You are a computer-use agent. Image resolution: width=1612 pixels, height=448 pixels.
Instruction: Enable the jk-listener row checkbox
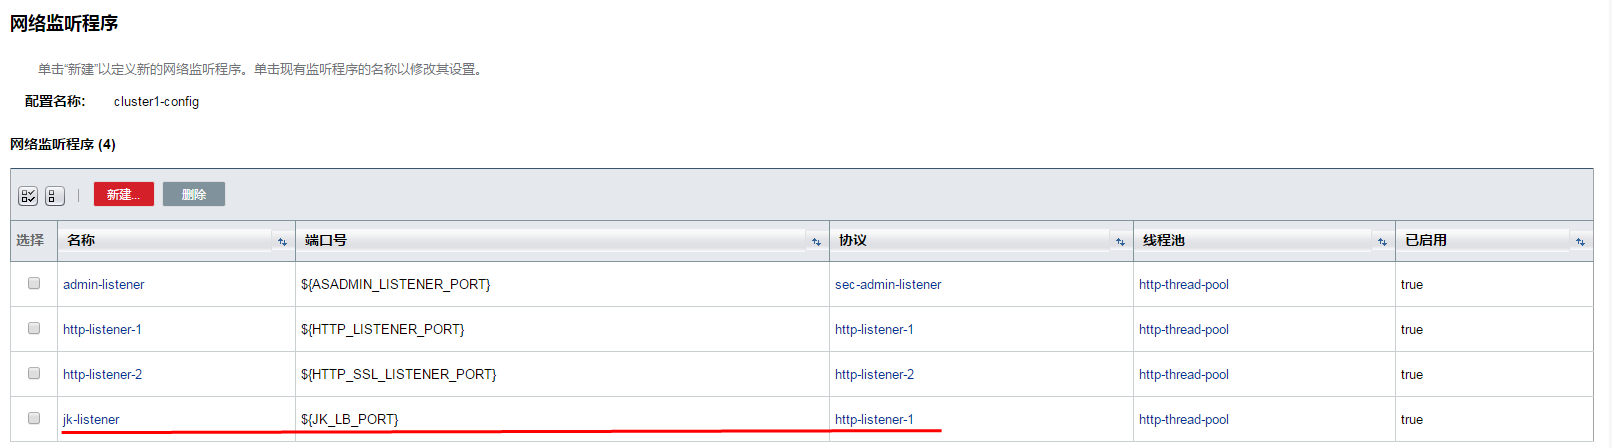click(x=34, y=419)
